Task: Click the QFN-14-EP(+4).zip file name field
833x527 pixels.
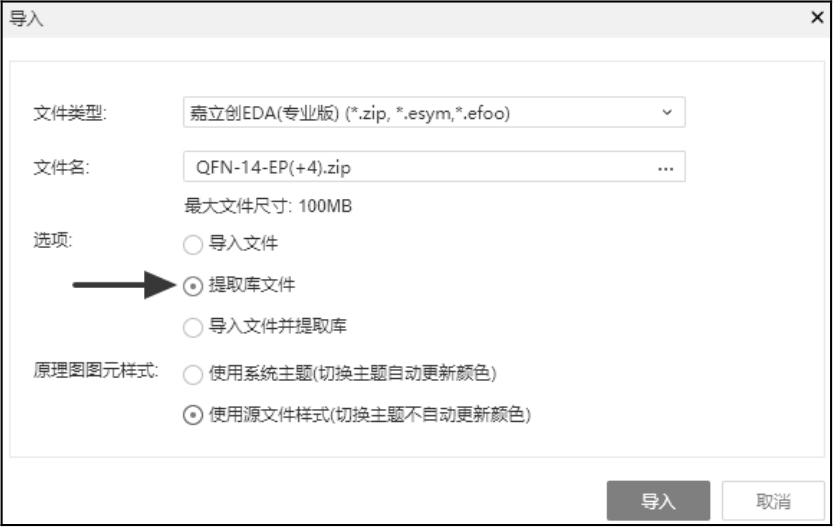Action: 410,169
